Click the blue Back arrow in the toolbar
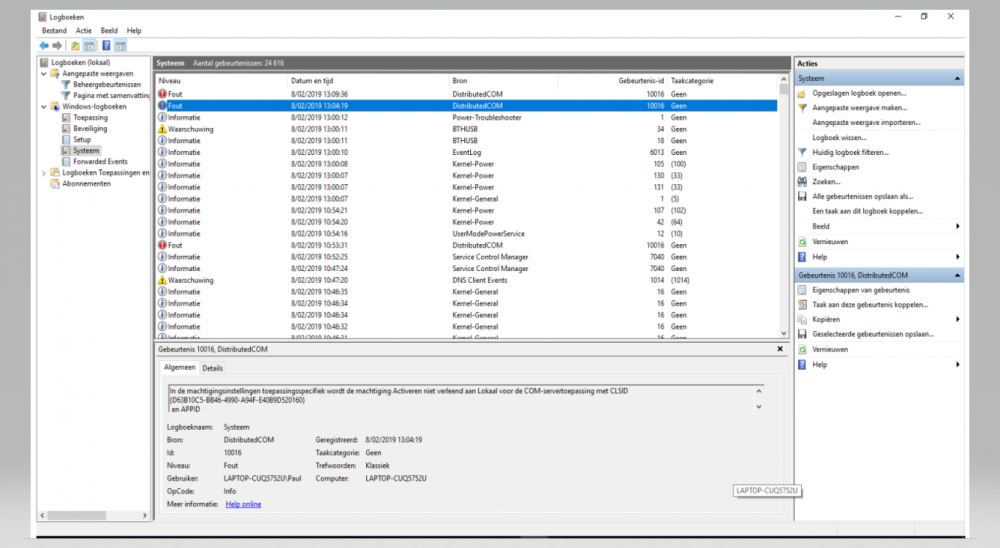 click(44, 45)
